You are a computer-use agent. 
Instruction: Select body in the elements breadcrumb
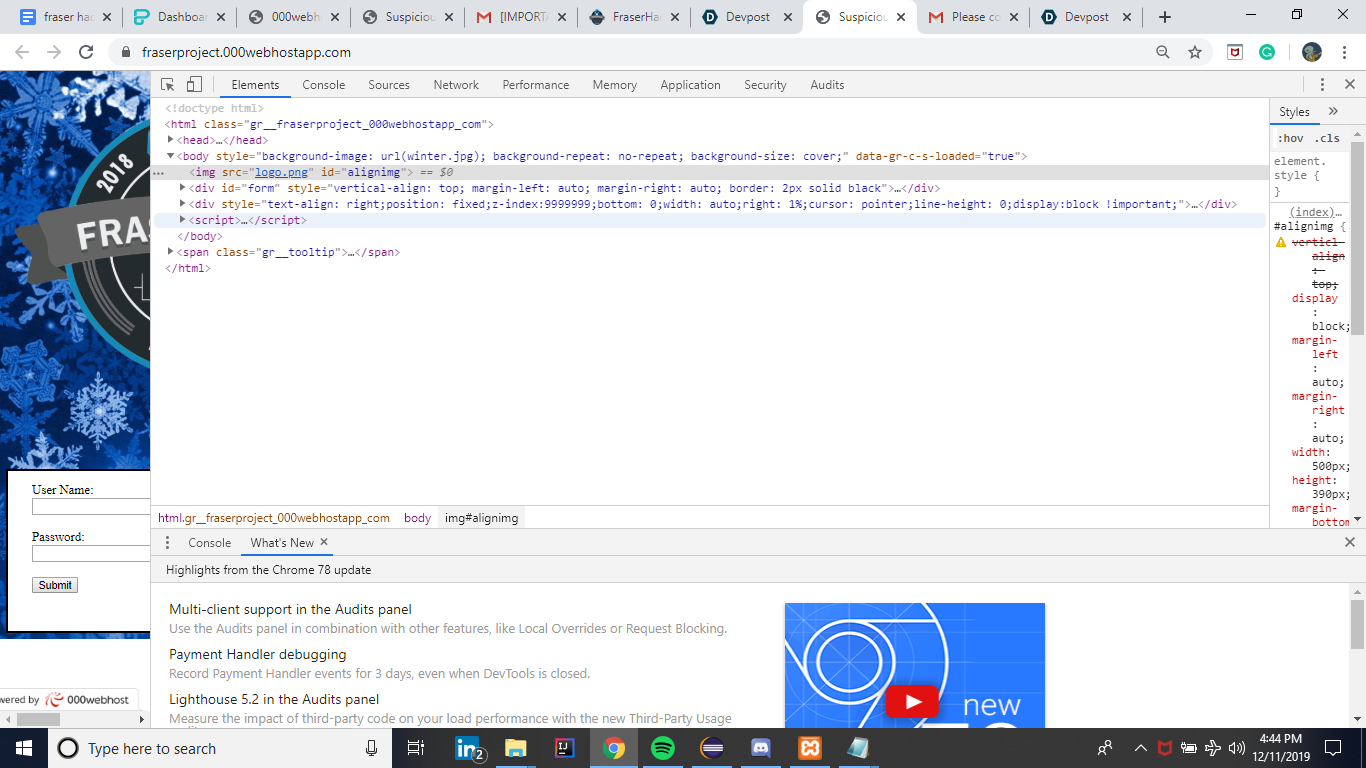(x=417, y=518)
